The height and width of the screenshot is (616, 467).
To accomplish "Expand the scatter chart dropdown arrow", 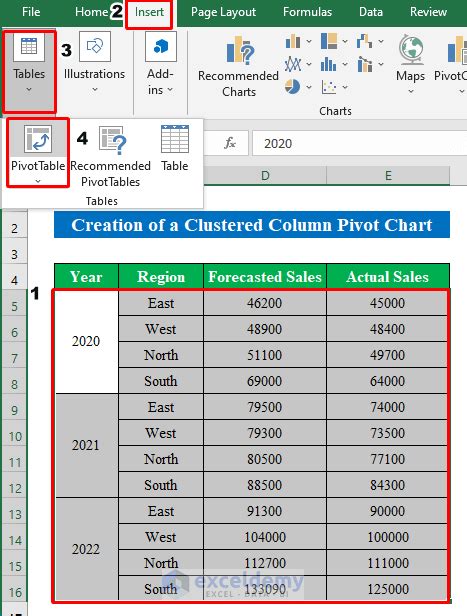I will [345, 87].
